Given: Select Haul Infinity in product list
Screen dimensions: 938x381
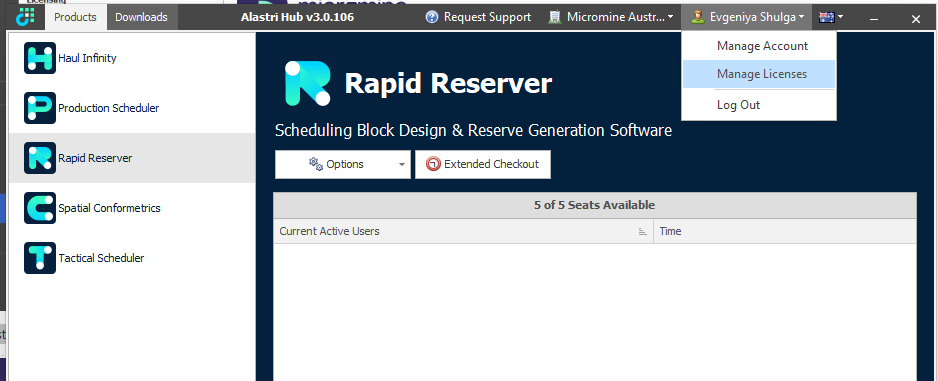Looking at the screenshot, I should point(132,58).
